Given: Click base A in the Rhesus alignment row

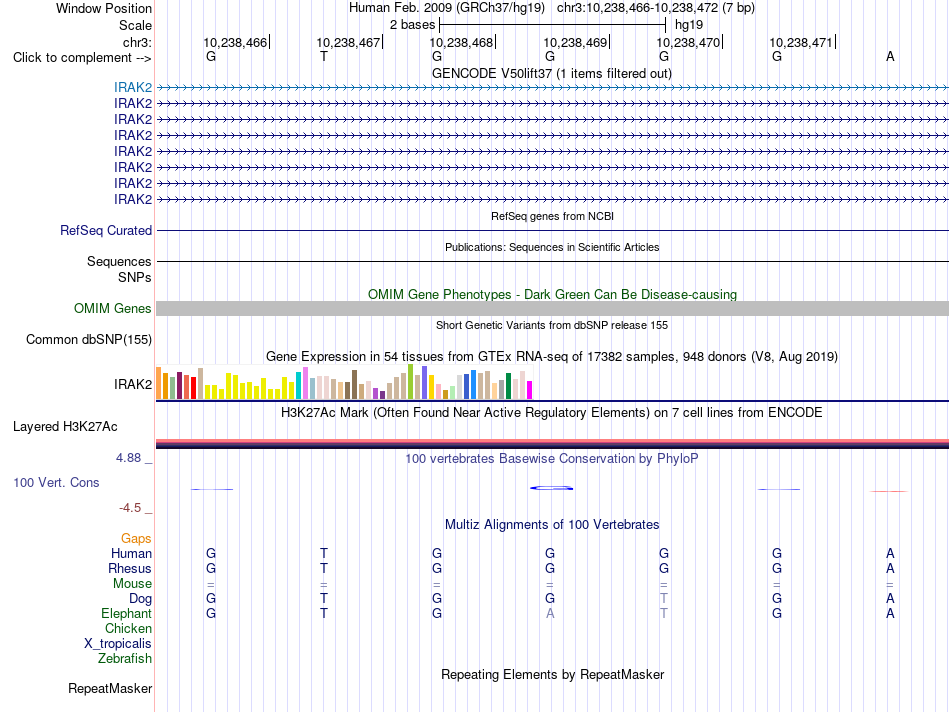Looking at the screenshot, I should [890, 568].
